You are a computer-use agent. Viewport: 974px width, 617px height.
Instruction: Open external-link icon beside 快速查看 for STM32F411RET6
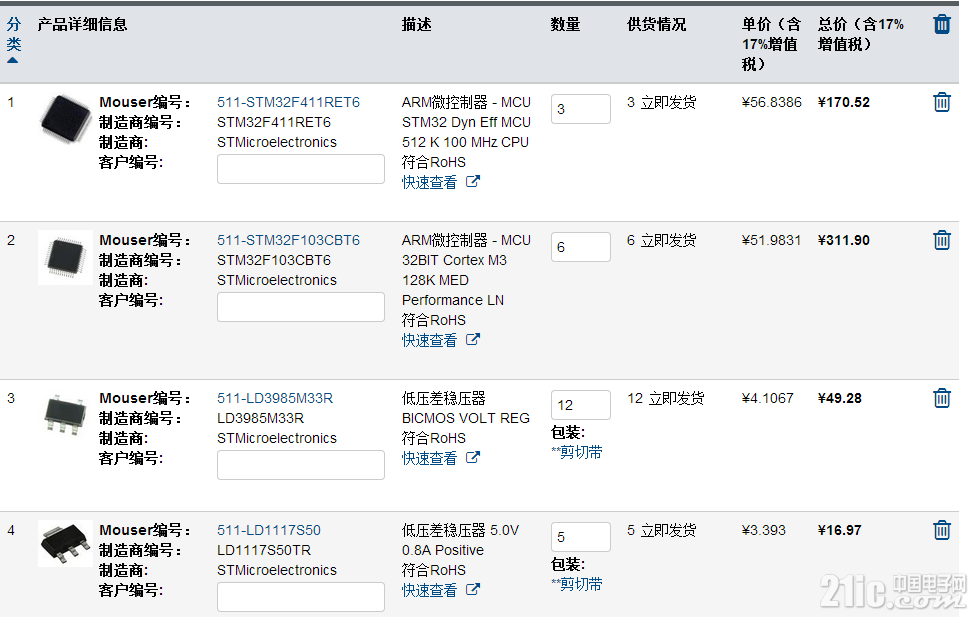point(473,181)
